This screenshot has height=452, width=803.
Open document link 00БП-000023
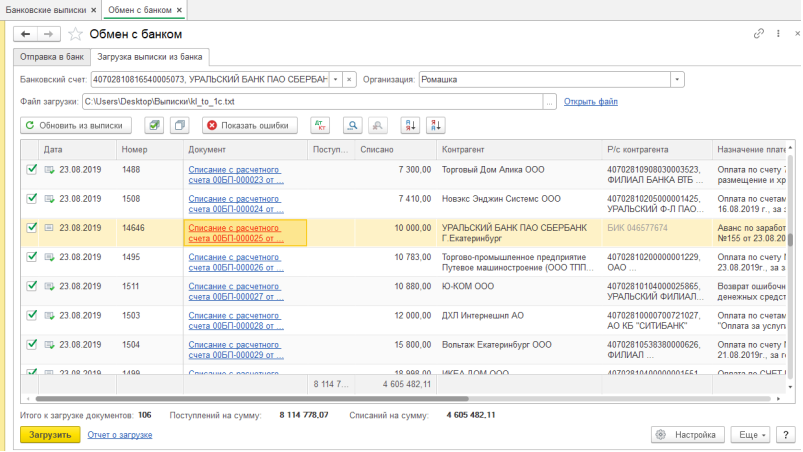click(x=236, y=175)
